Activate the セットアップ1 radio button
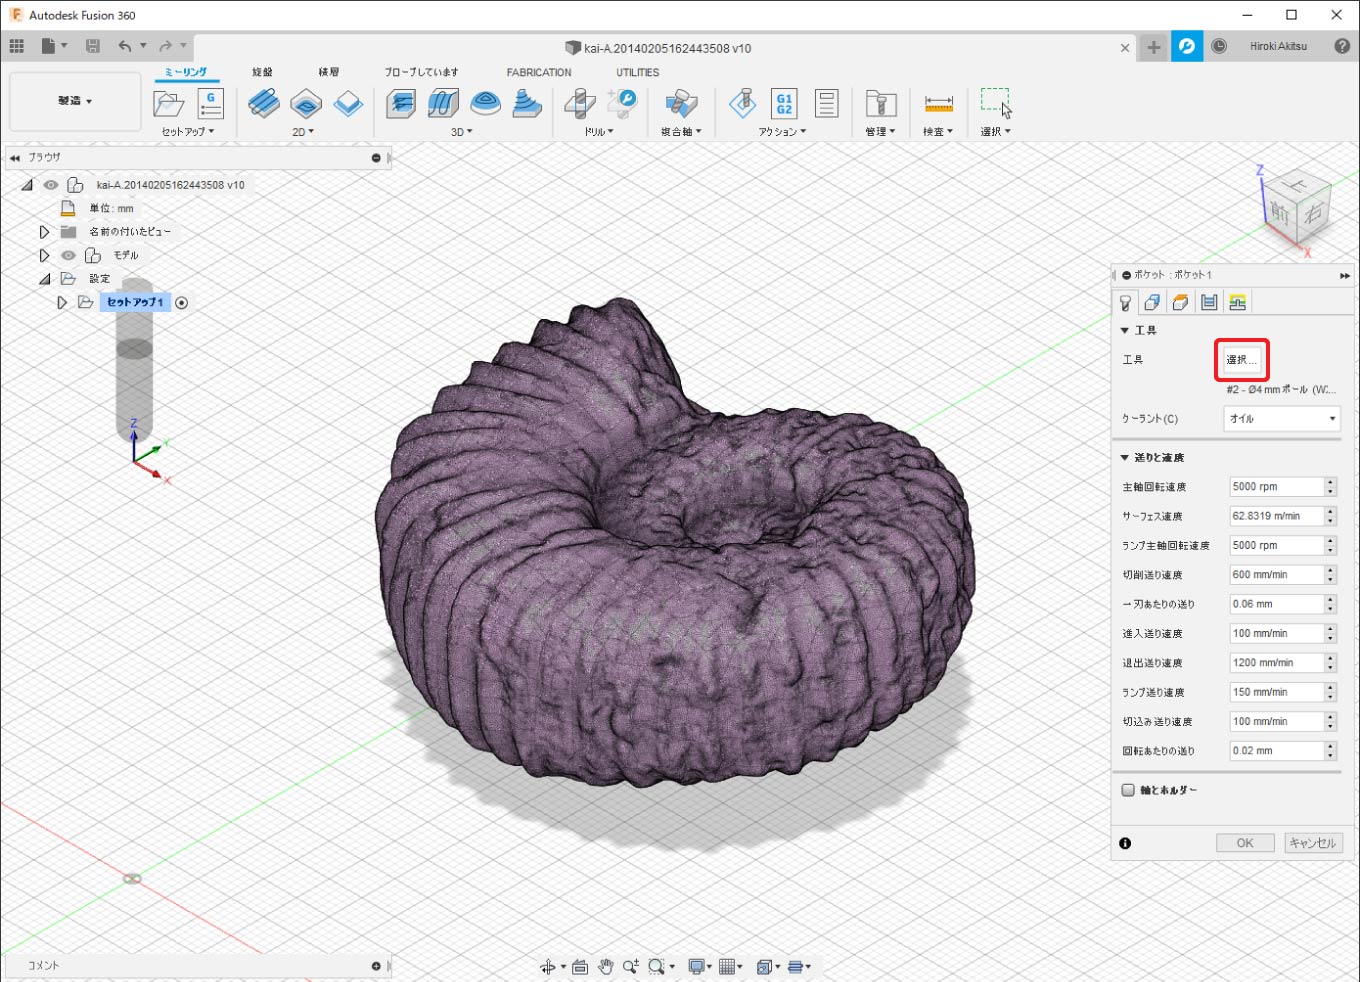 (x=182, y=303)
